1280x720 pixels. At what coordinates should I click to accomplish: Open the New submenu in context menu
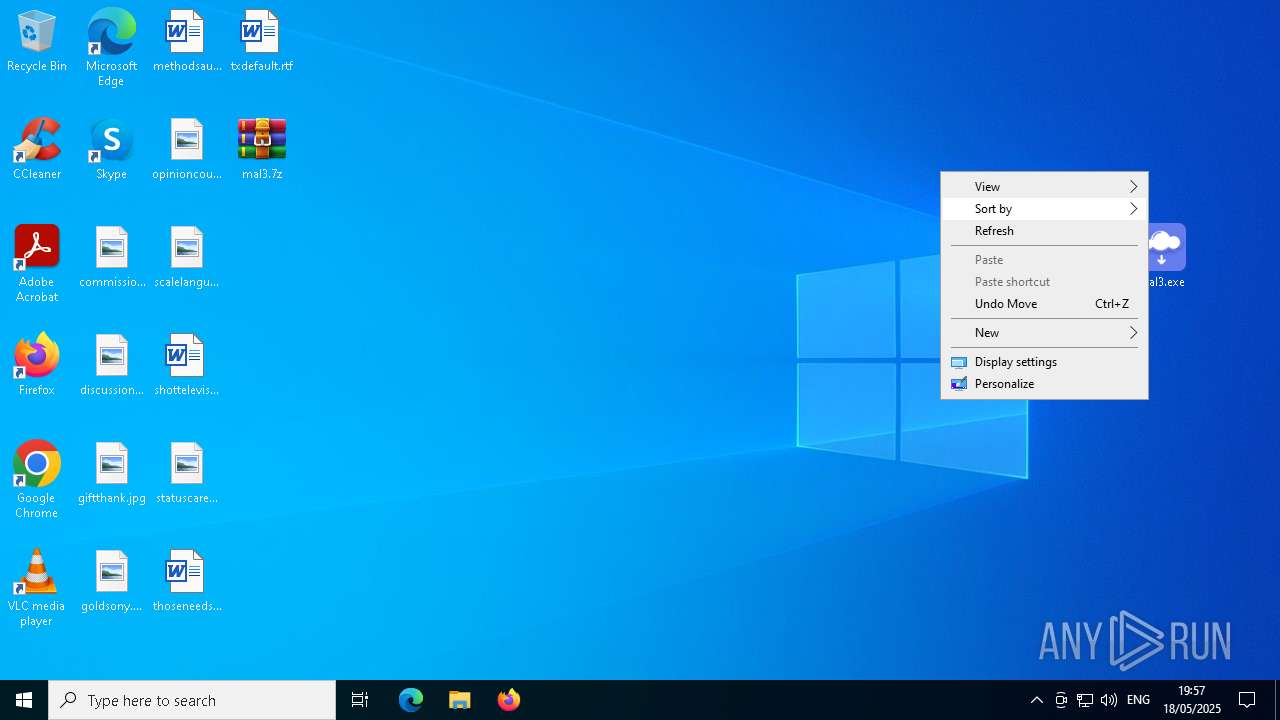click(1044, 333)
